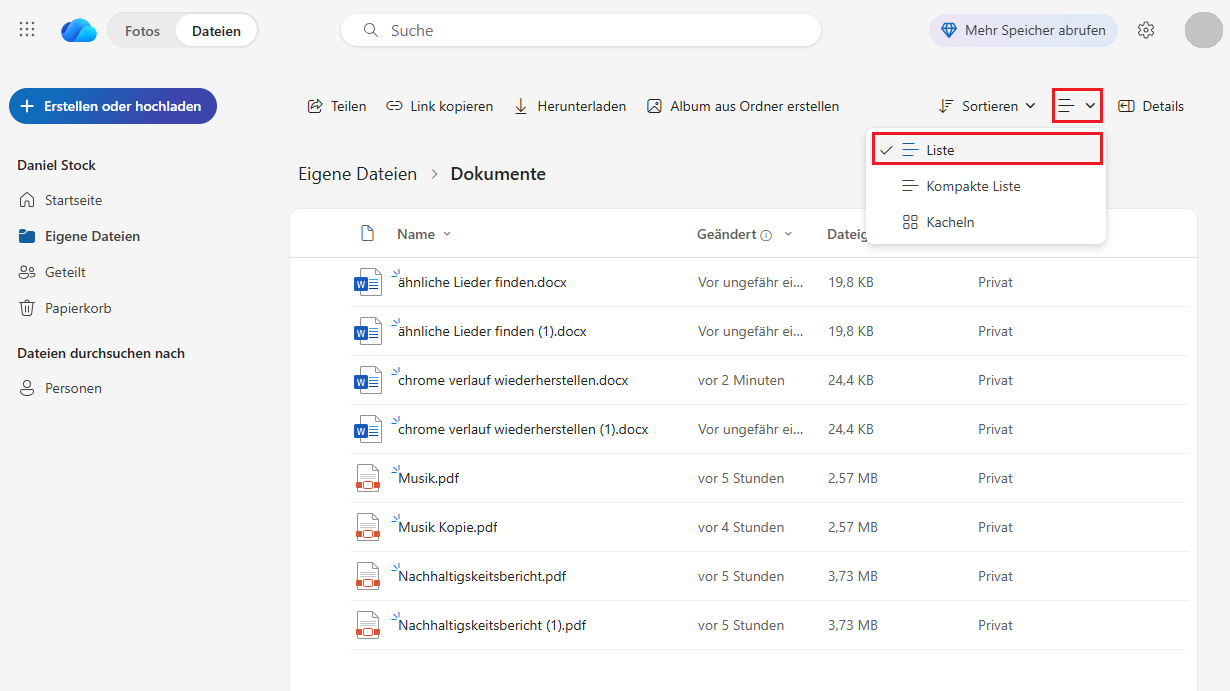Toggle the view options dropdown button

[1077, 106]
